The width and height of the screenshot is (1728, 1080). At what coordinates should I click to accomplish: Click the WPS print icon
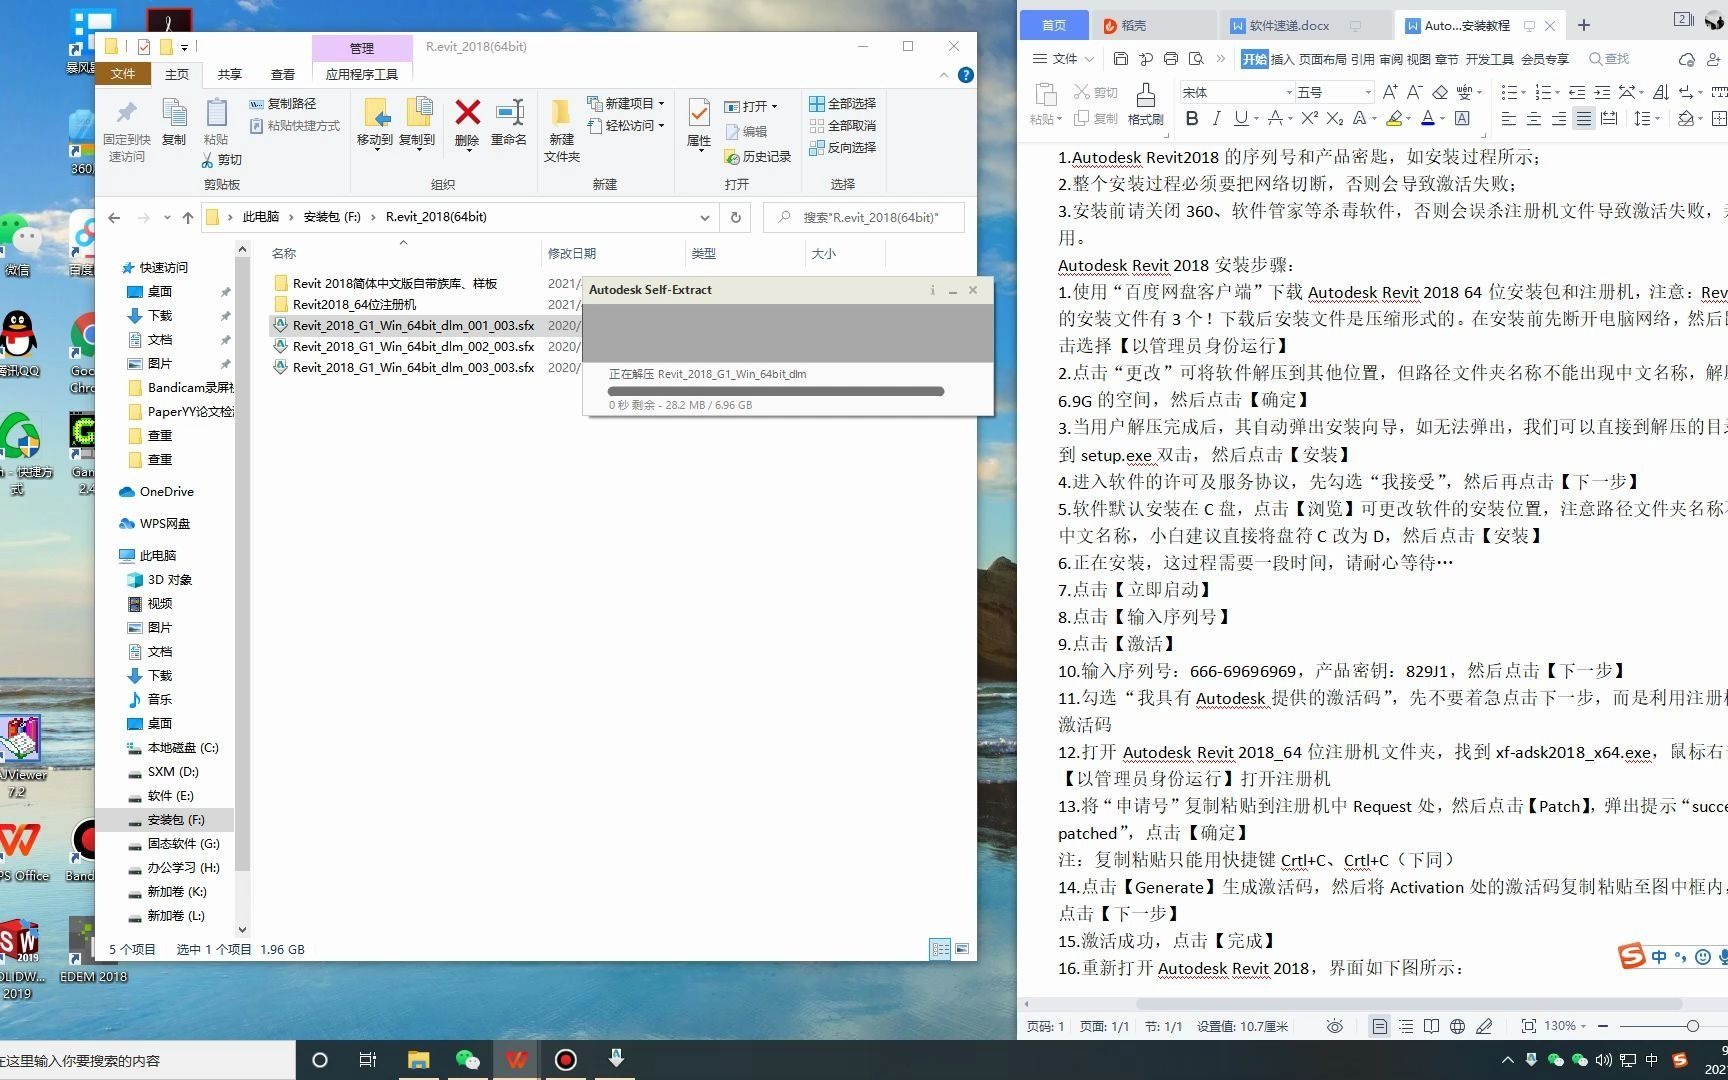click(1171, 59)
